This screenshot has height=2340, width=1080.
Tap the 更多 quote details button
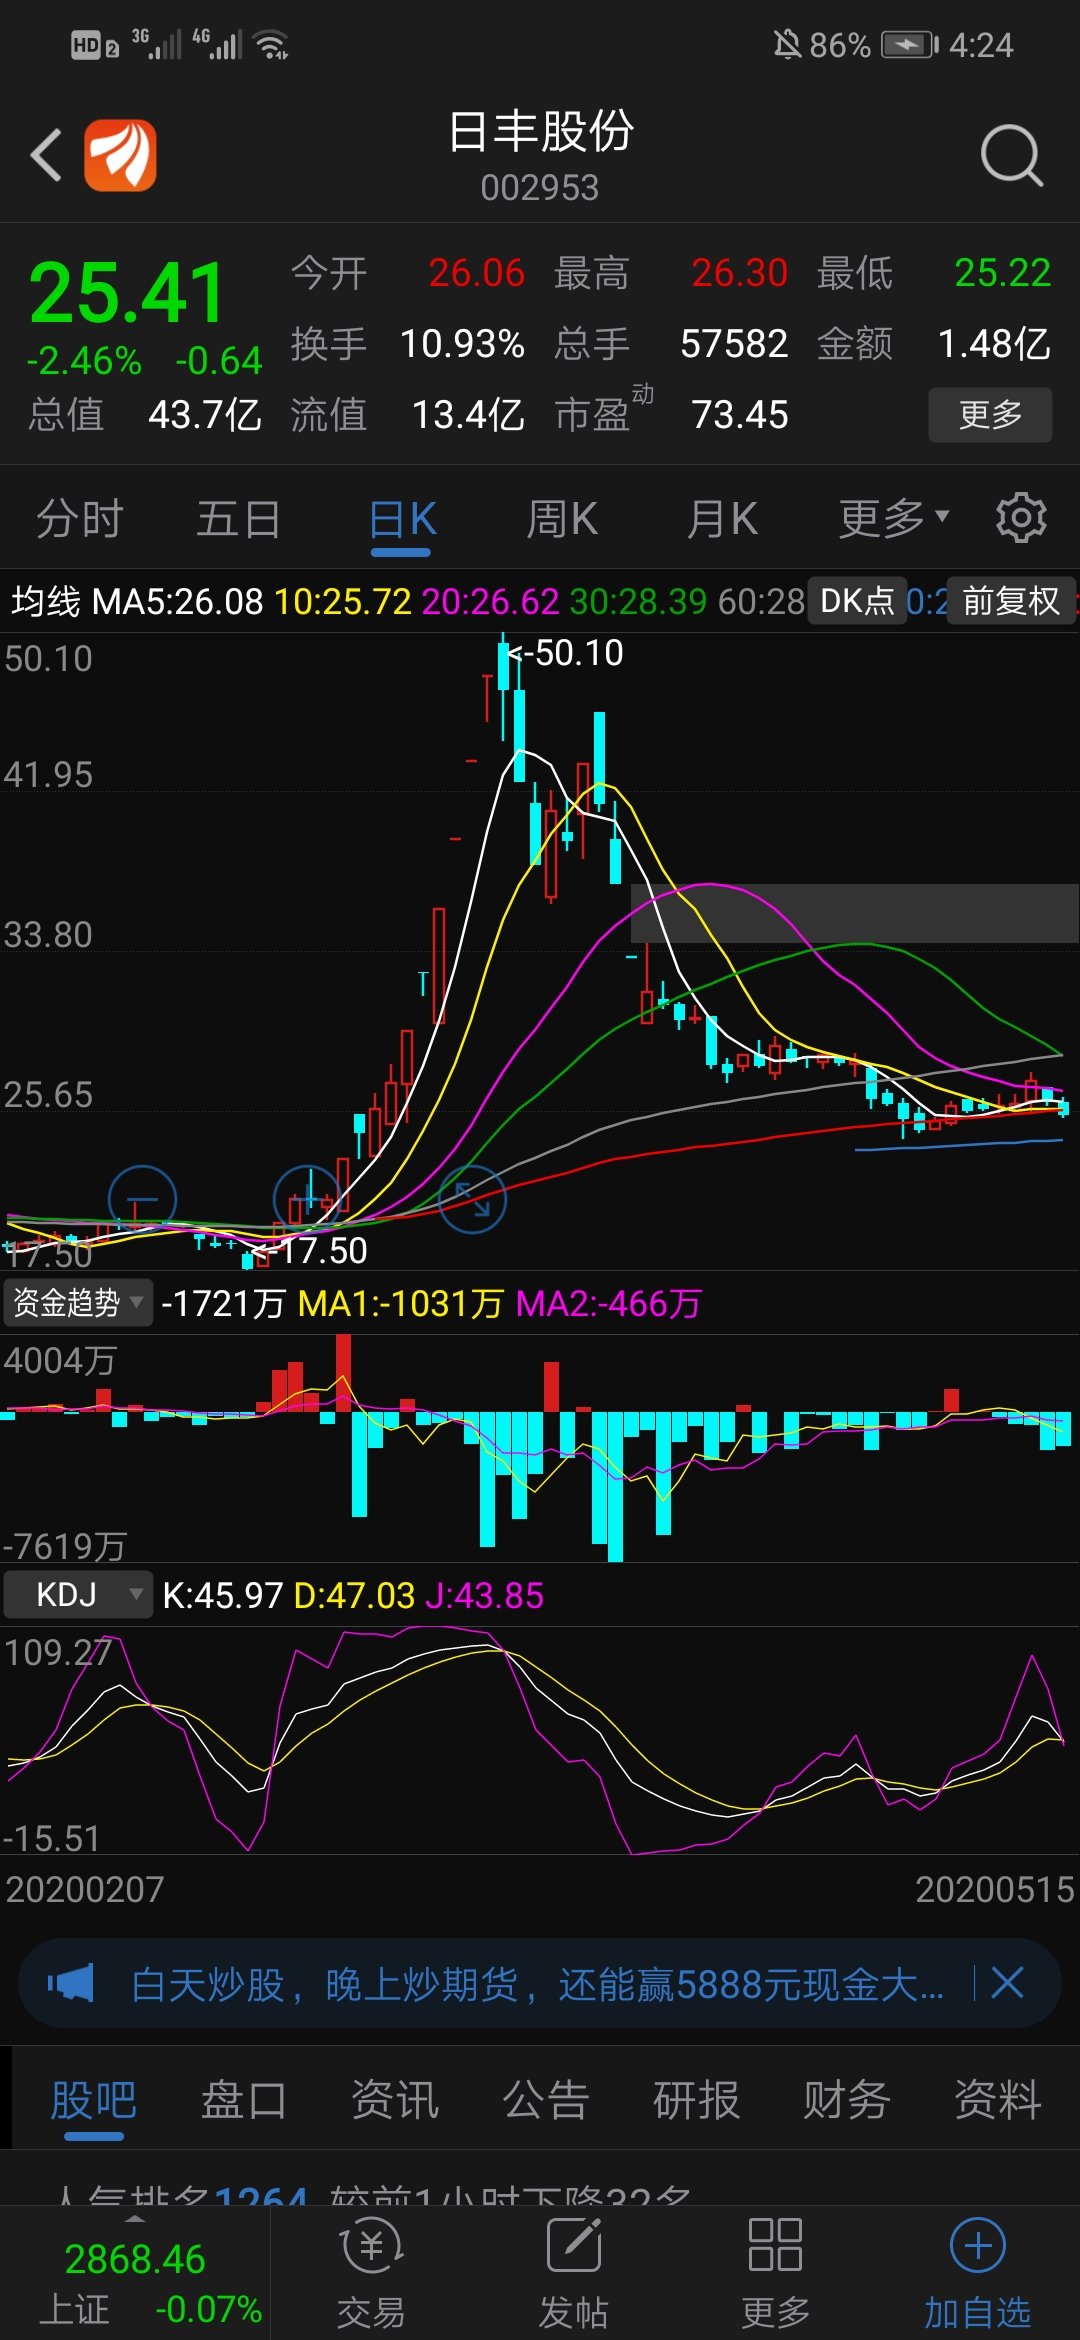(x=990, y=415)
